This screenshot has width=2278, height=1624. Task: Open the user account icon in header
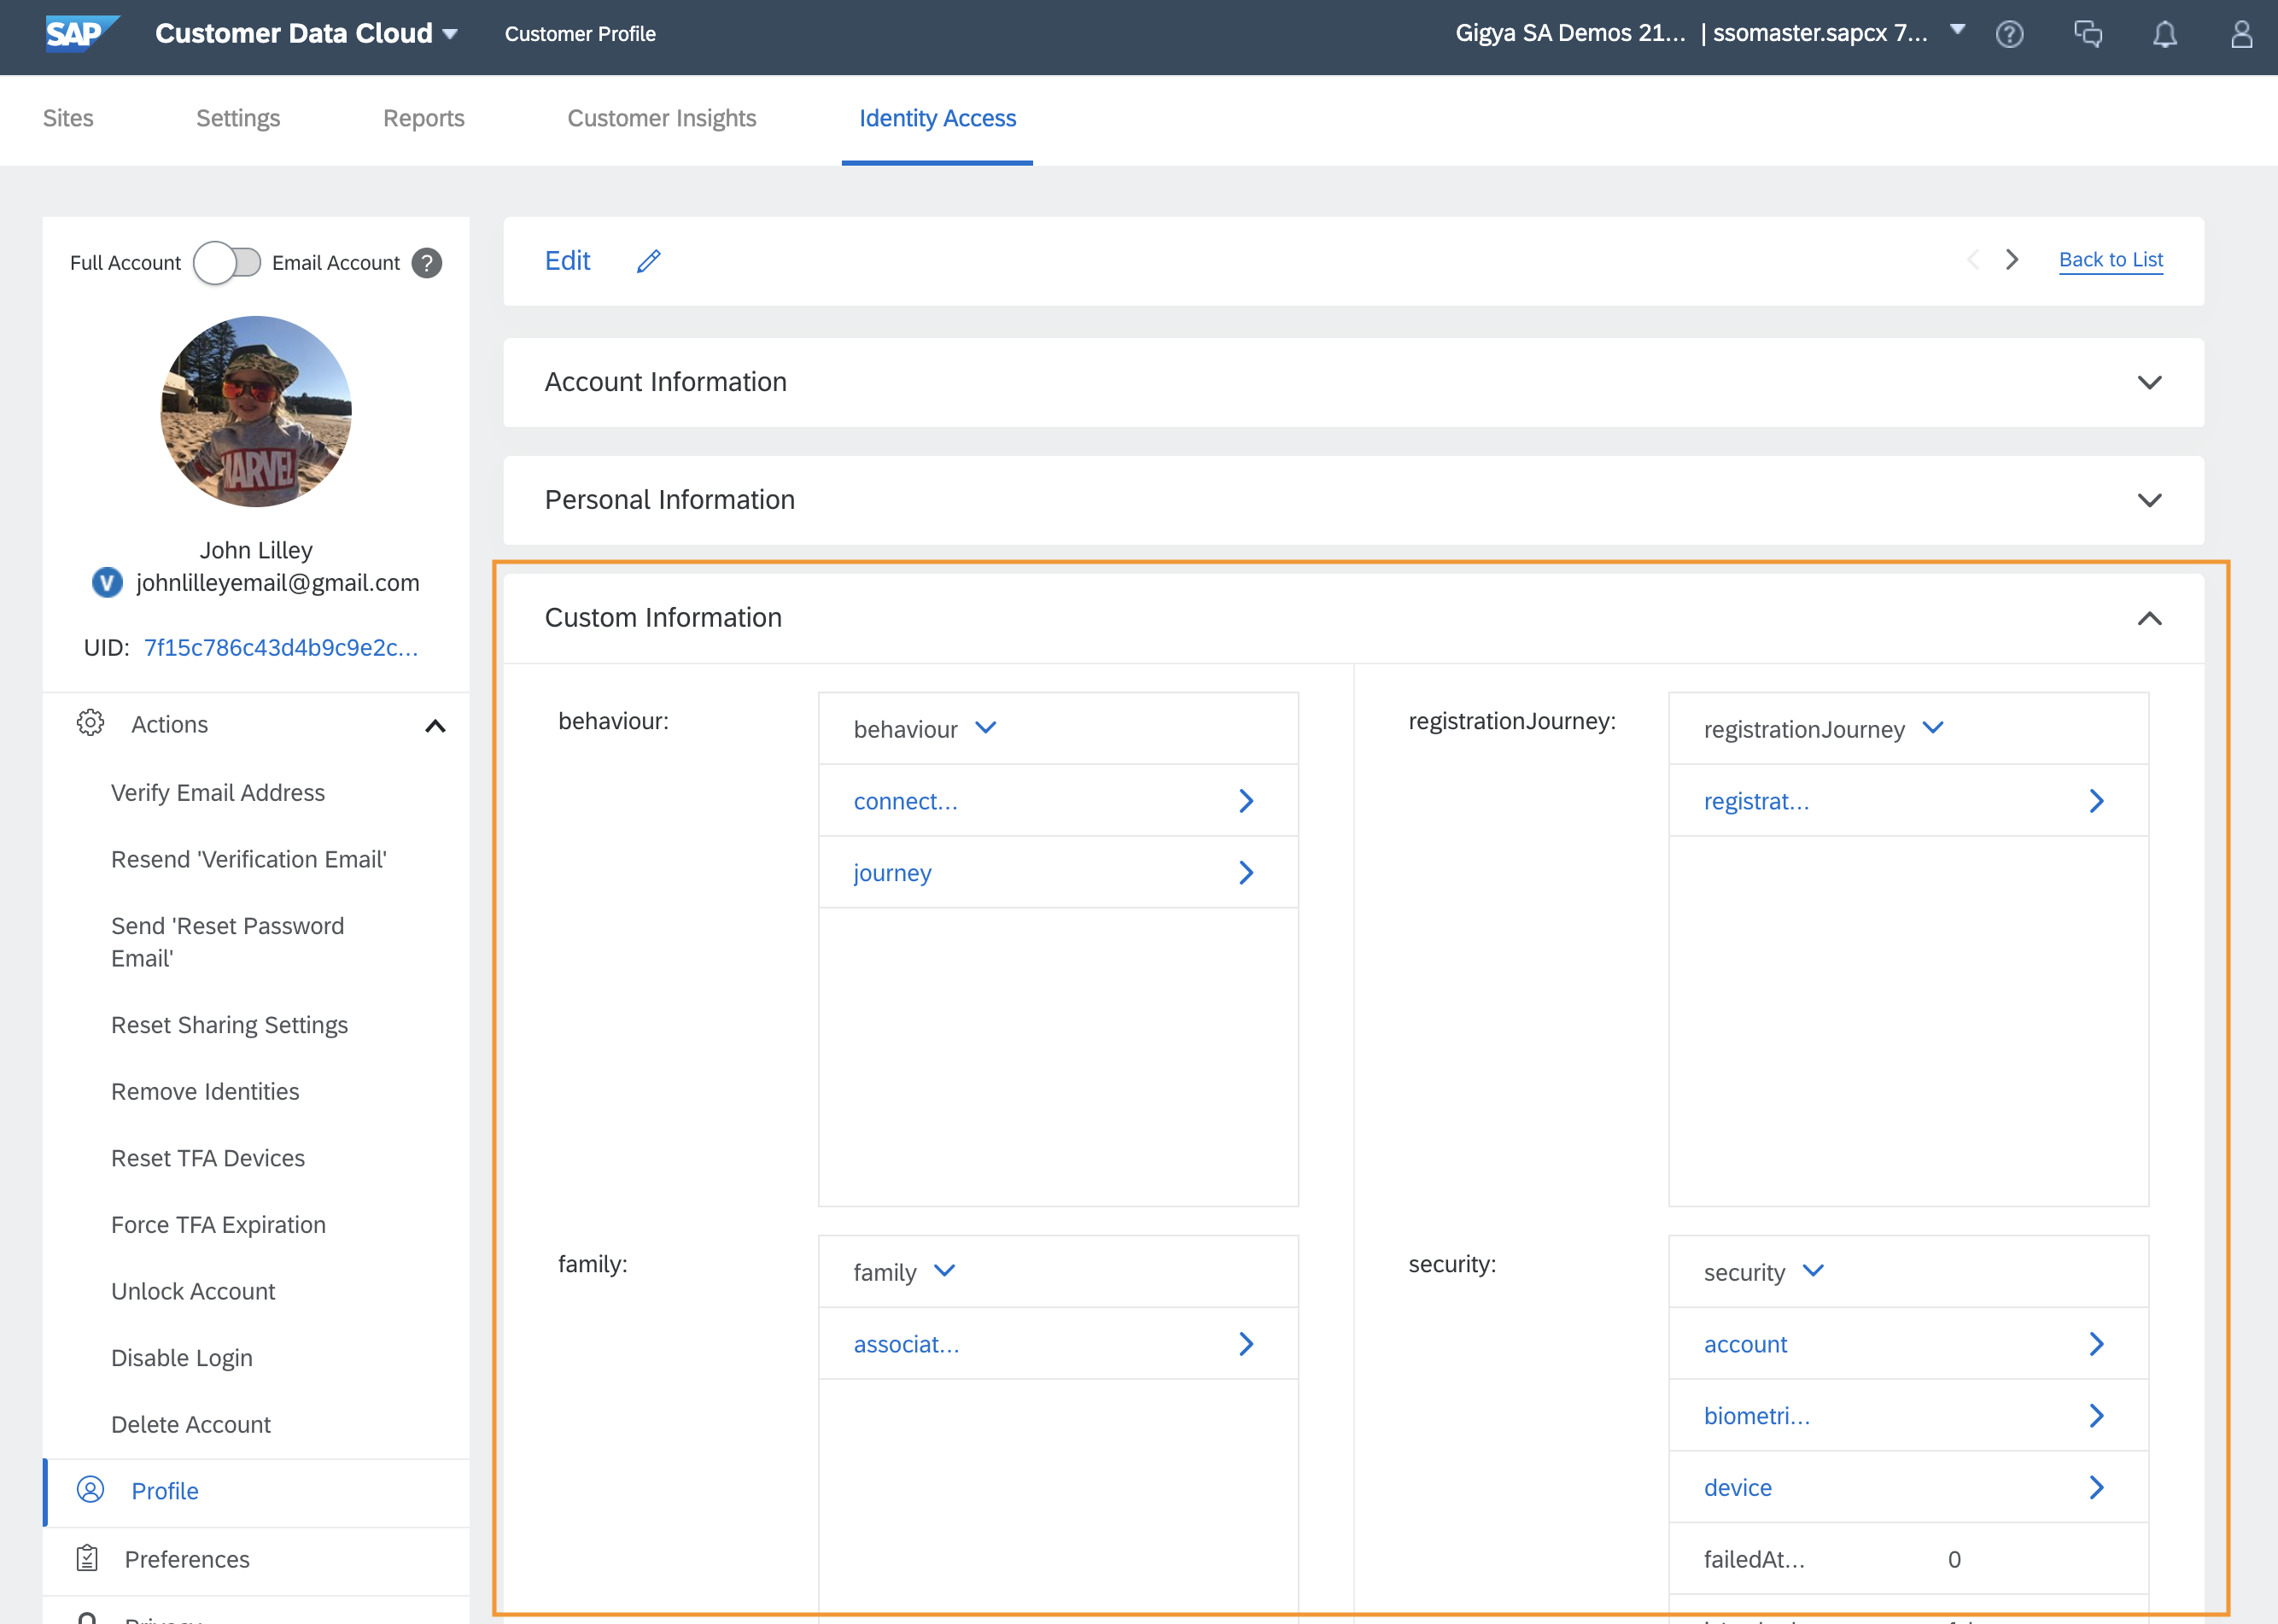tap(2241, 34)
